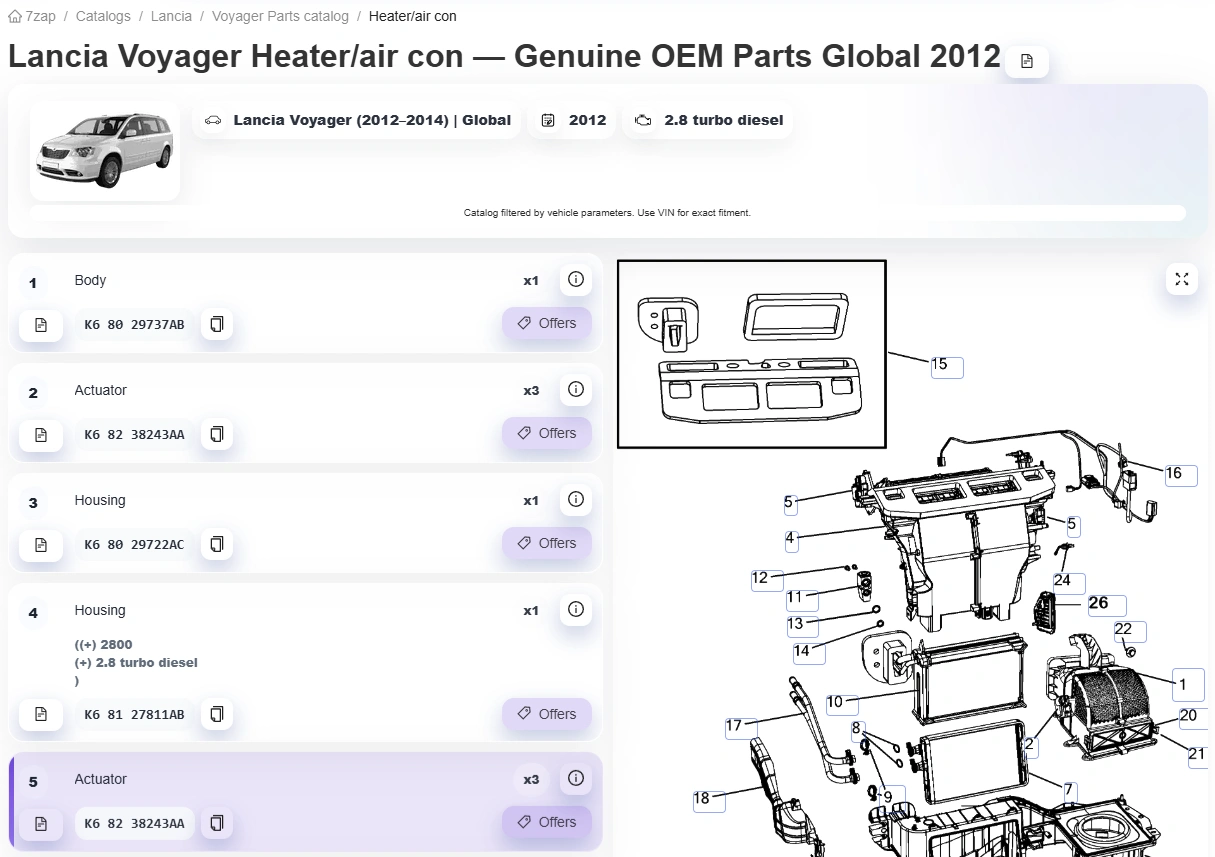
Task: Select diagram callout 1
Action: (1189, 686)
